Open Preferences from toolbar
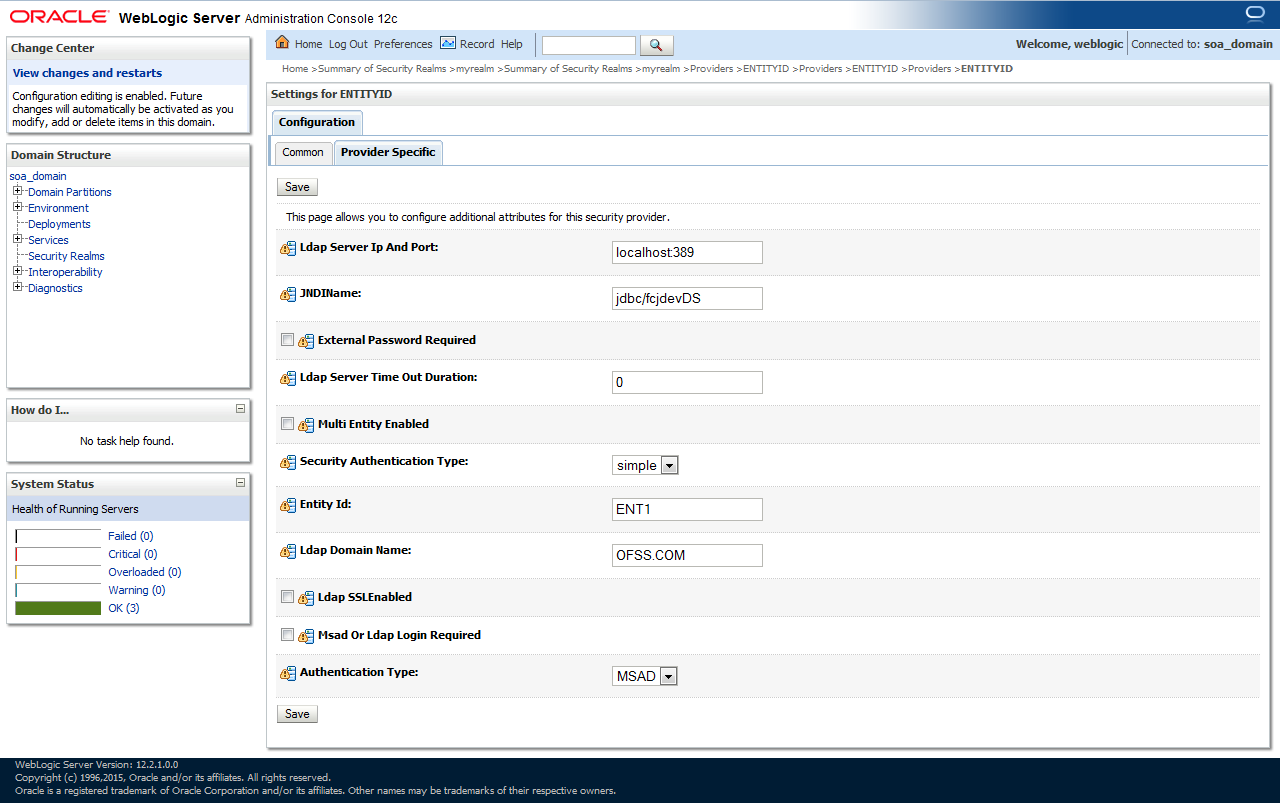Viewport: 1280px width, 809px height. [x=403, y=44]
